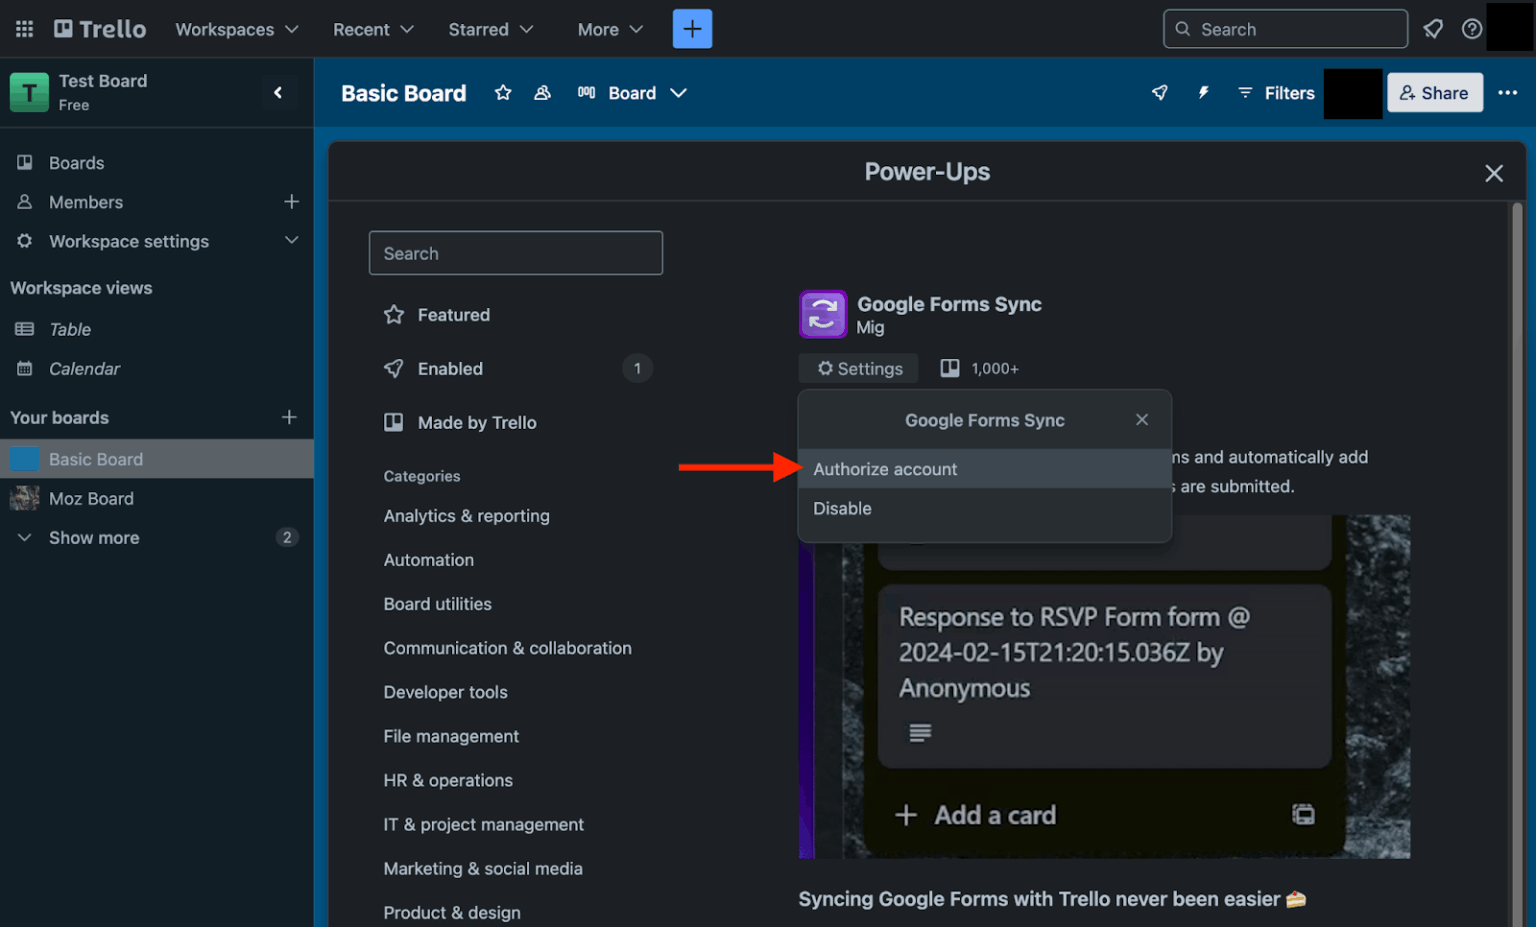Click the Google Forms Sync power-up logo
The height and width of the screenshot is (927, 1536).
[822, 314]
